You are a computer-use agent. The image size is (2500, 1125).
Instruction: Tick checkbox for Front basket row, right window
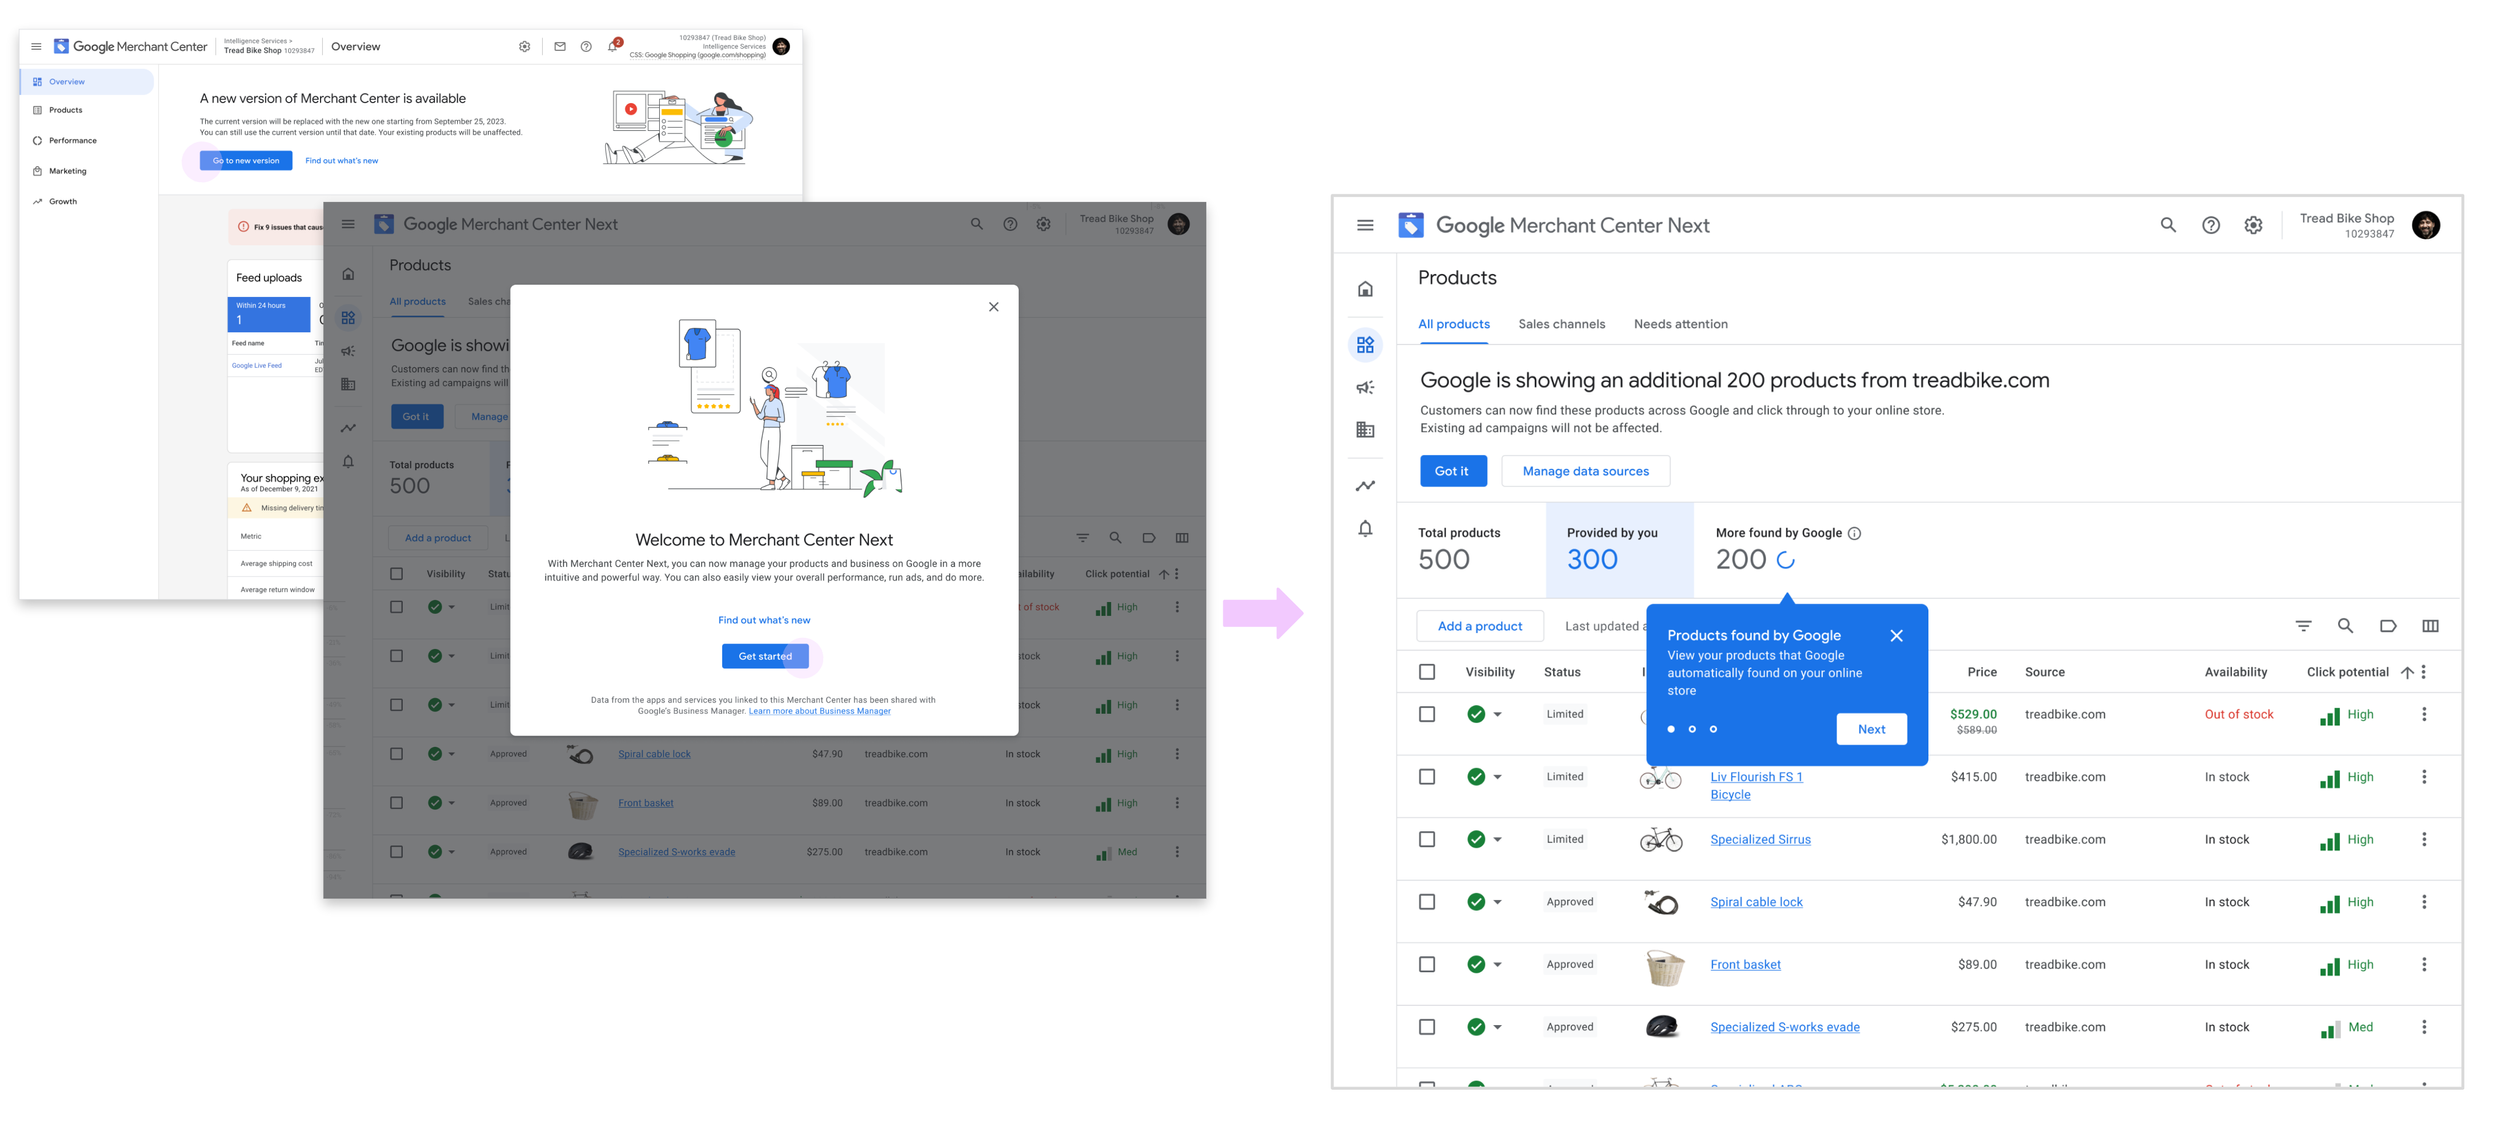tap(1427, 964)
